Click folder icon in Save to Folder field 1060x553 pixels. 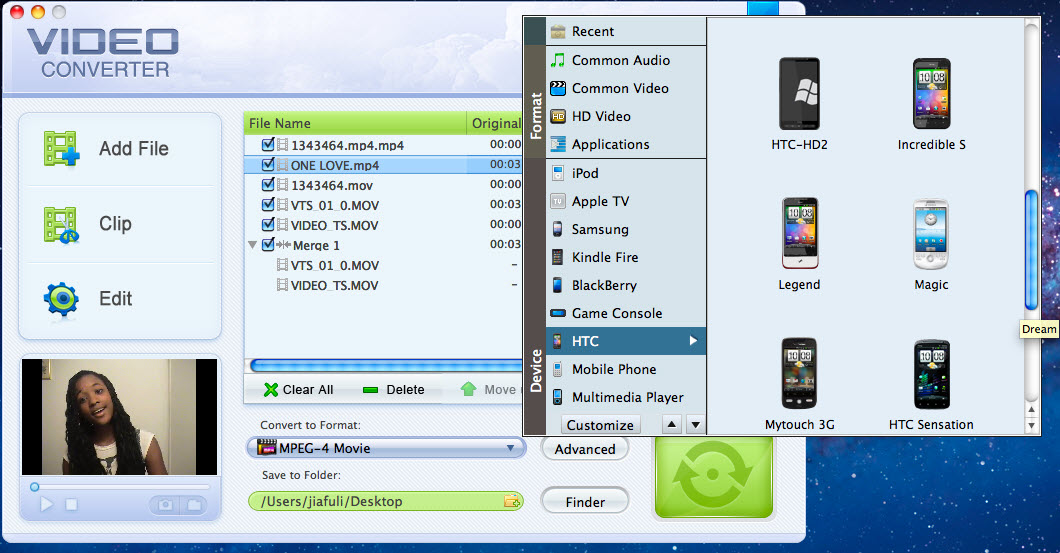tap(512, 501)
